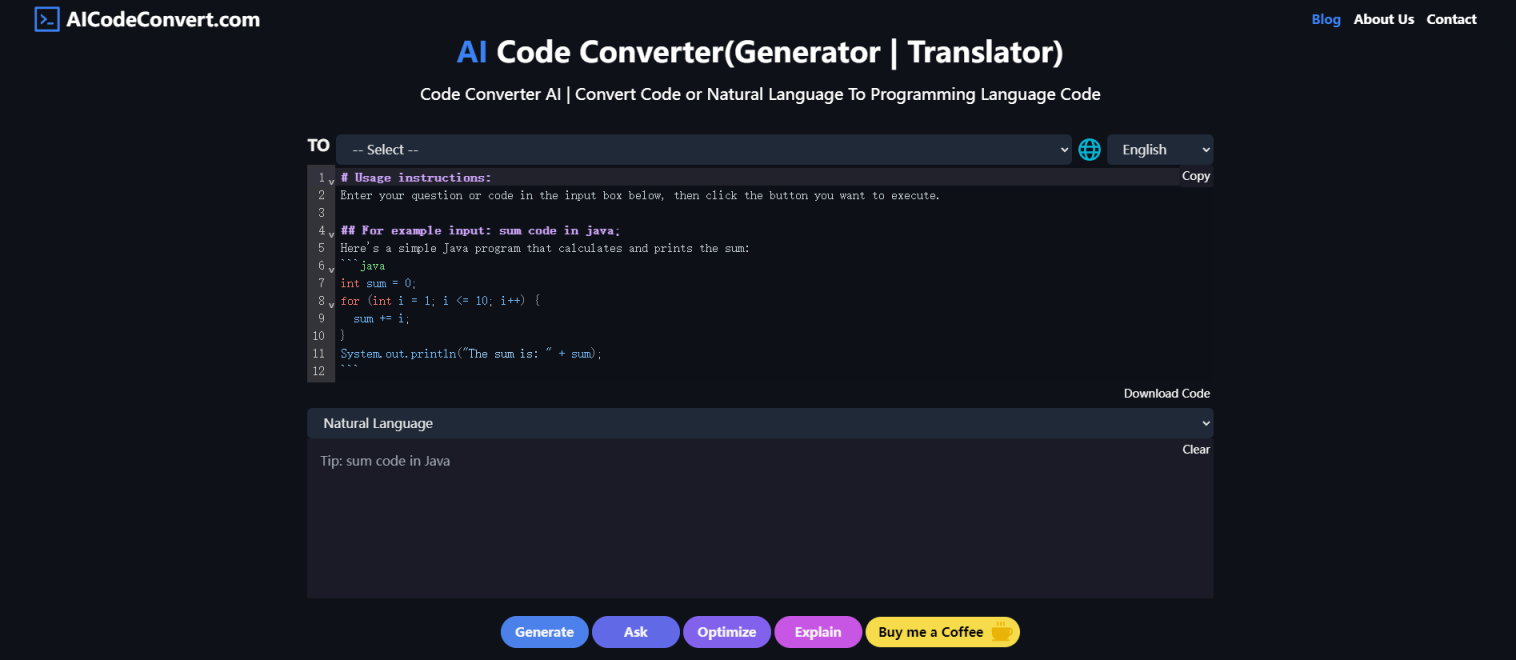The height and width of the screenshot is (660, 1516).
Task: Clear the input text area
Action: [1196, 449]
